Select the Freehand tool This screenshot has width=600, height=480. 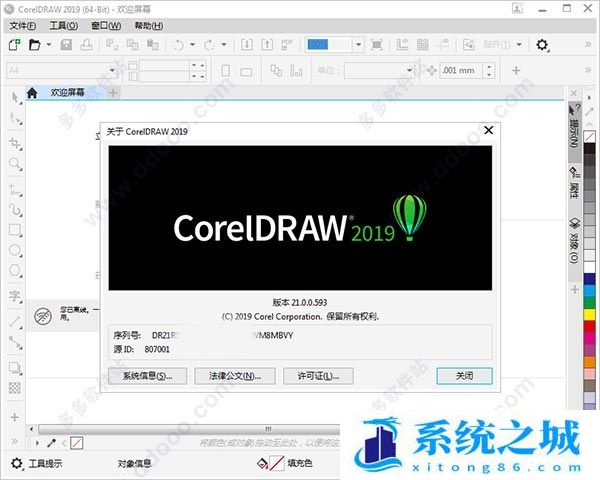tap(15, 190)
